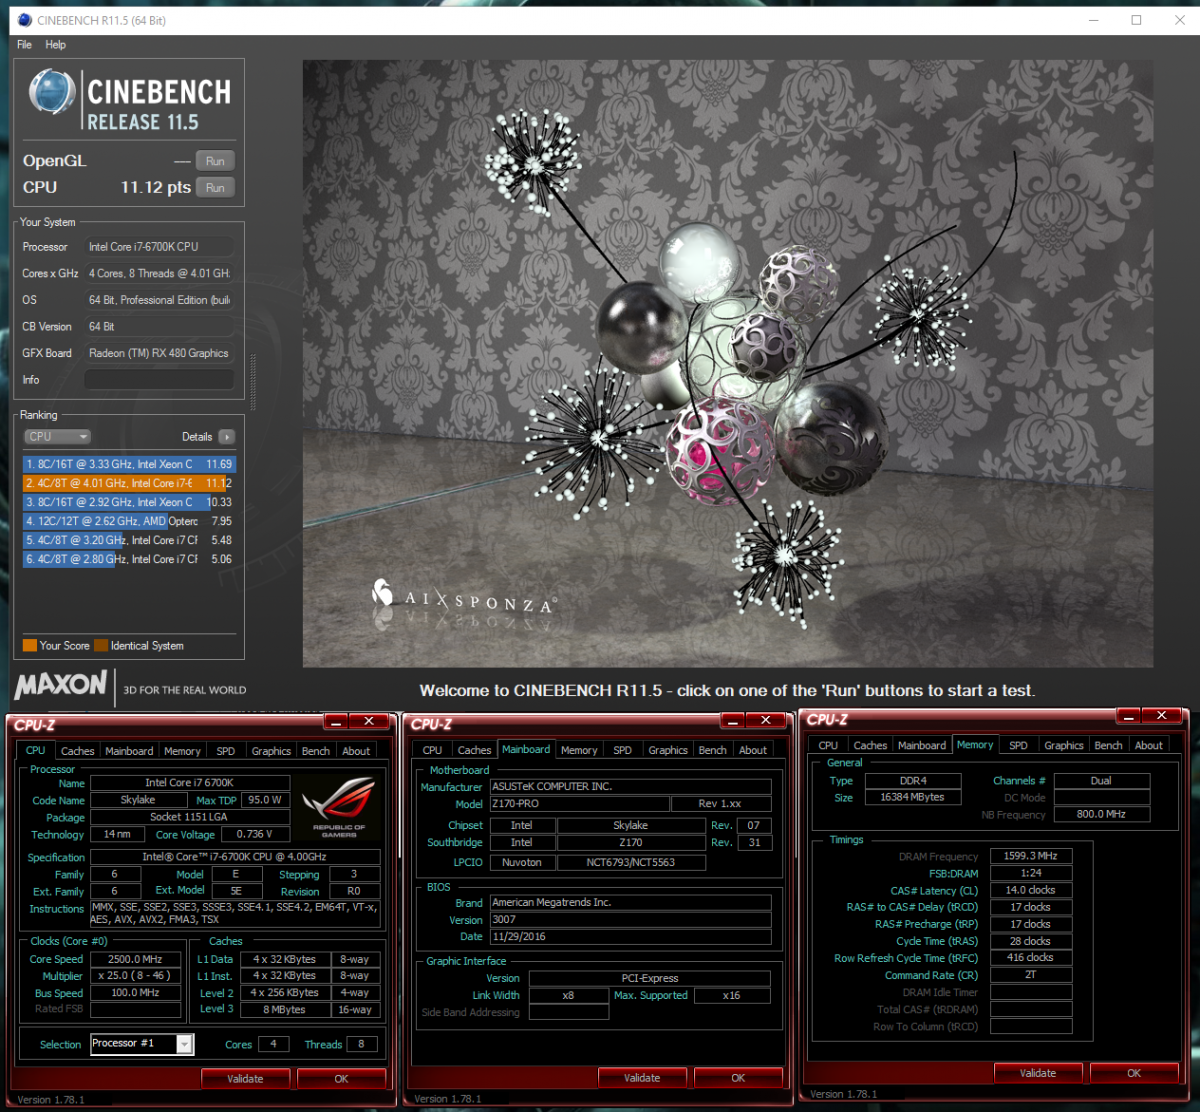Open the CPU ranking type dropdown
1200x1112 pixels.
pos(57,437)
